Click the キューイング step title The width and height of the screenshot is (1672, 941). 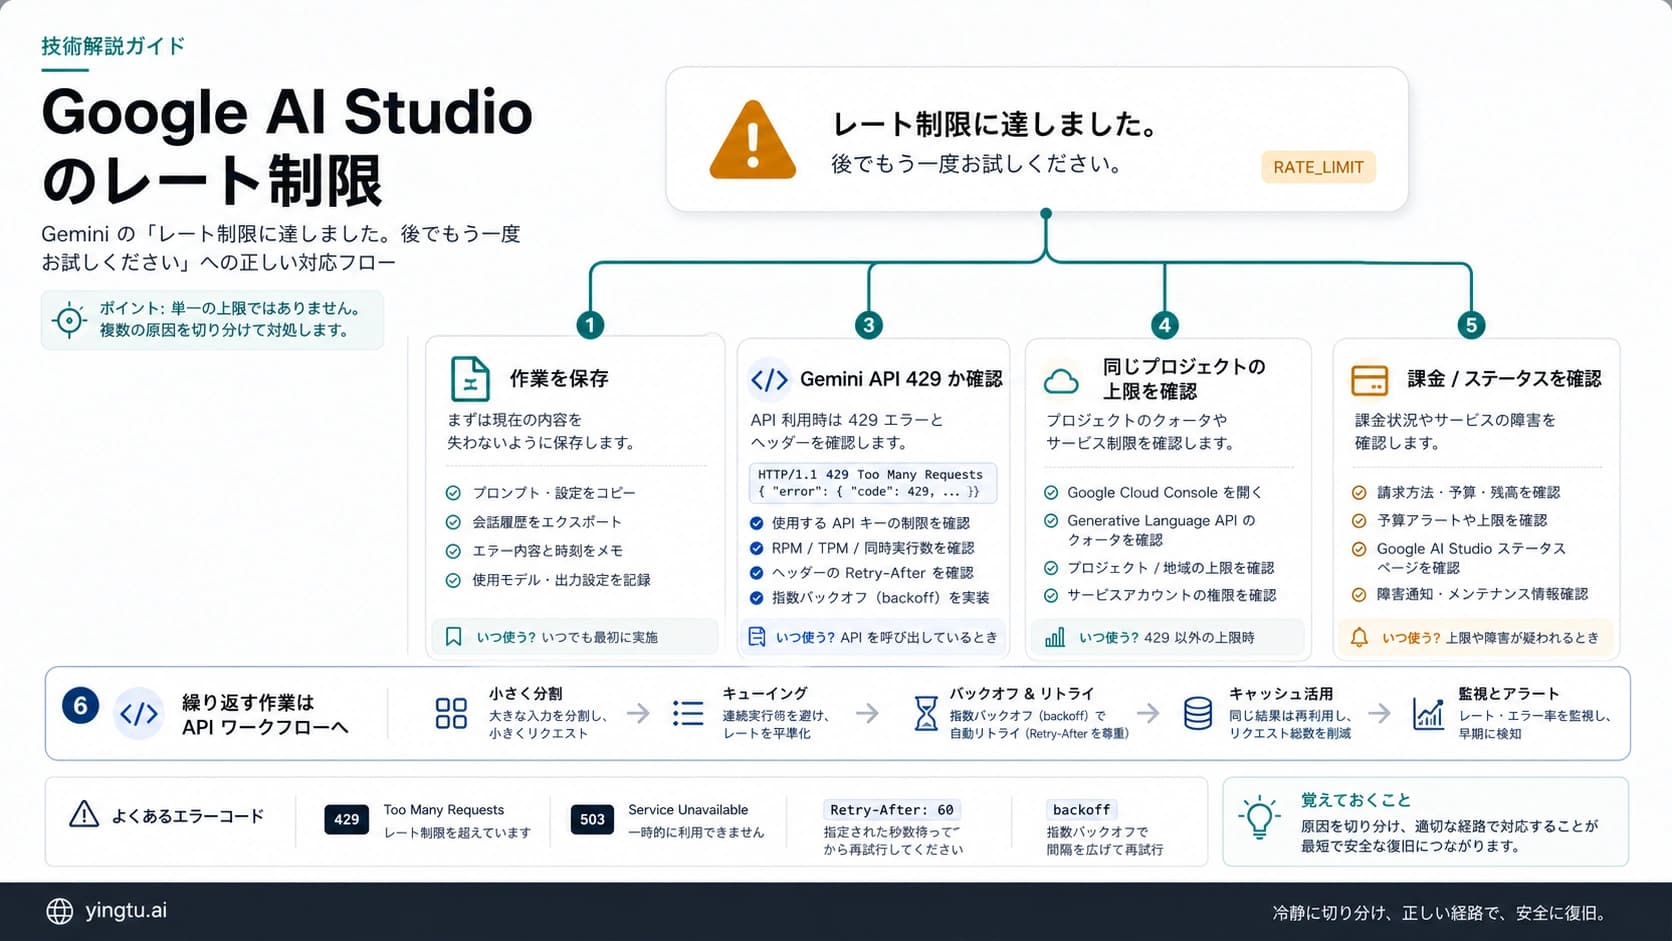tap(765, 693)
